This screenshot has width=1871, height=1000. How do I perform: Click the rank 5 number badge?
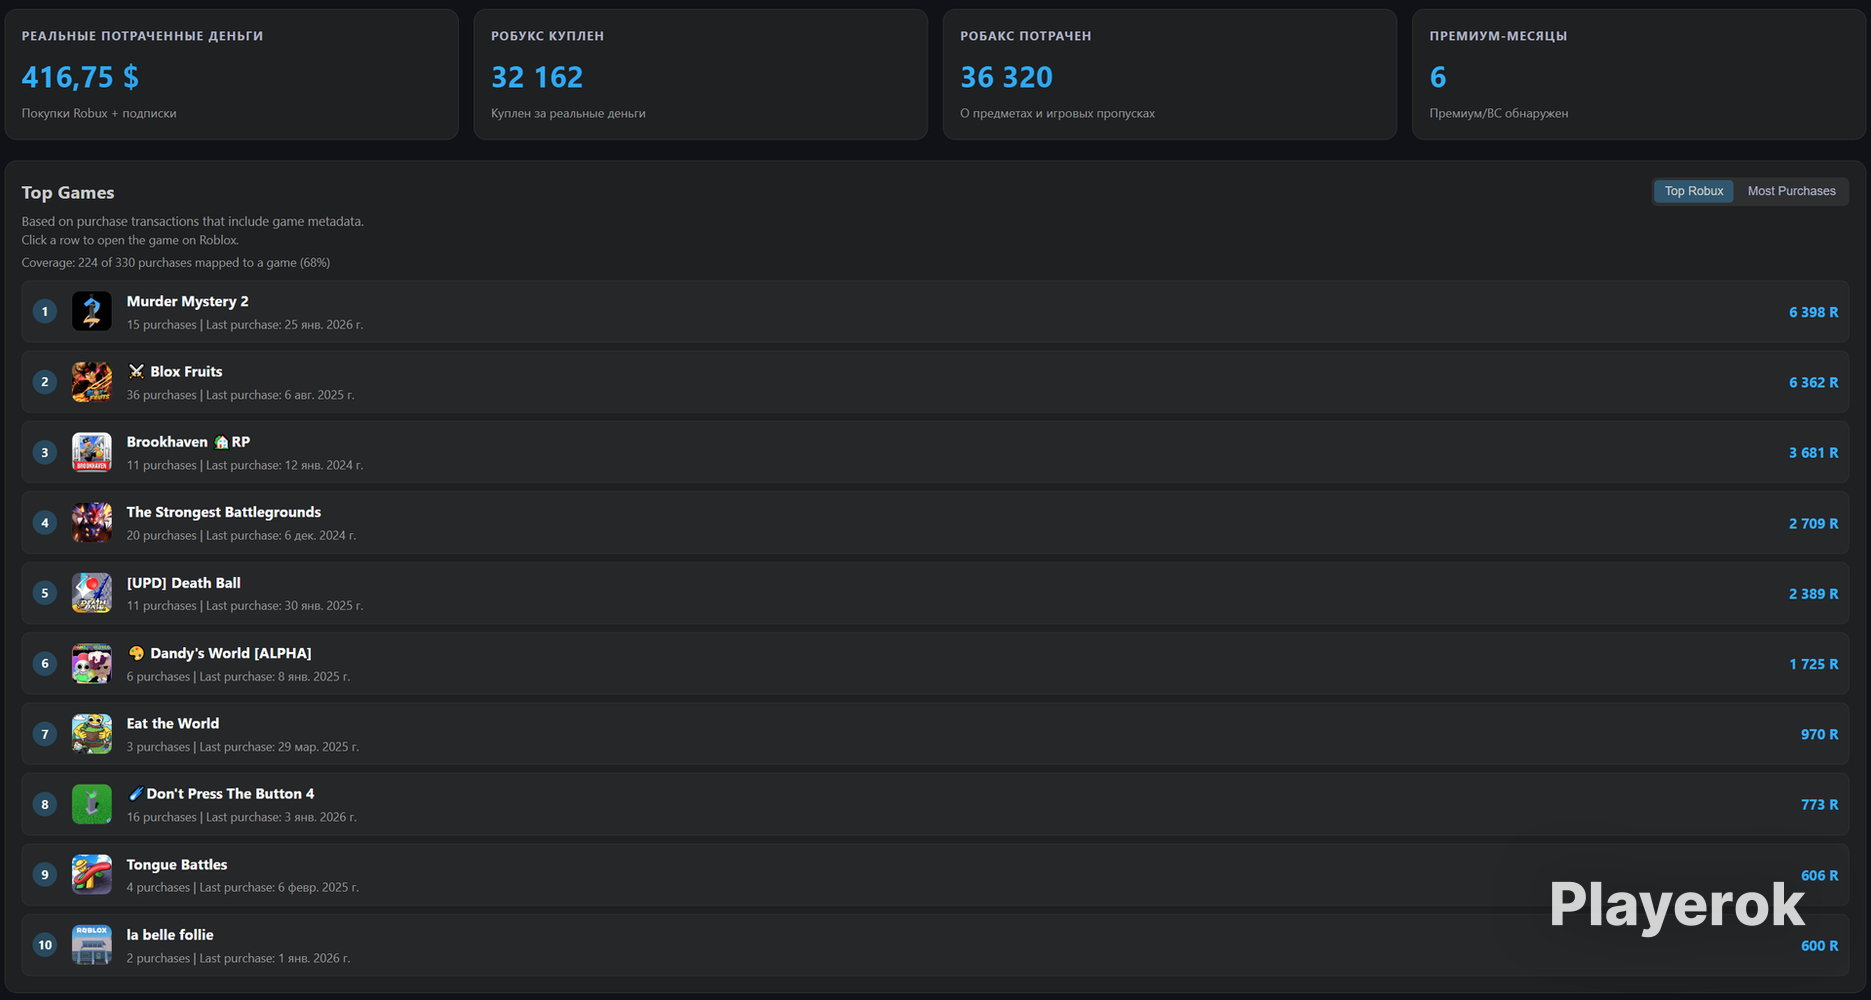[x=45, y=593]
